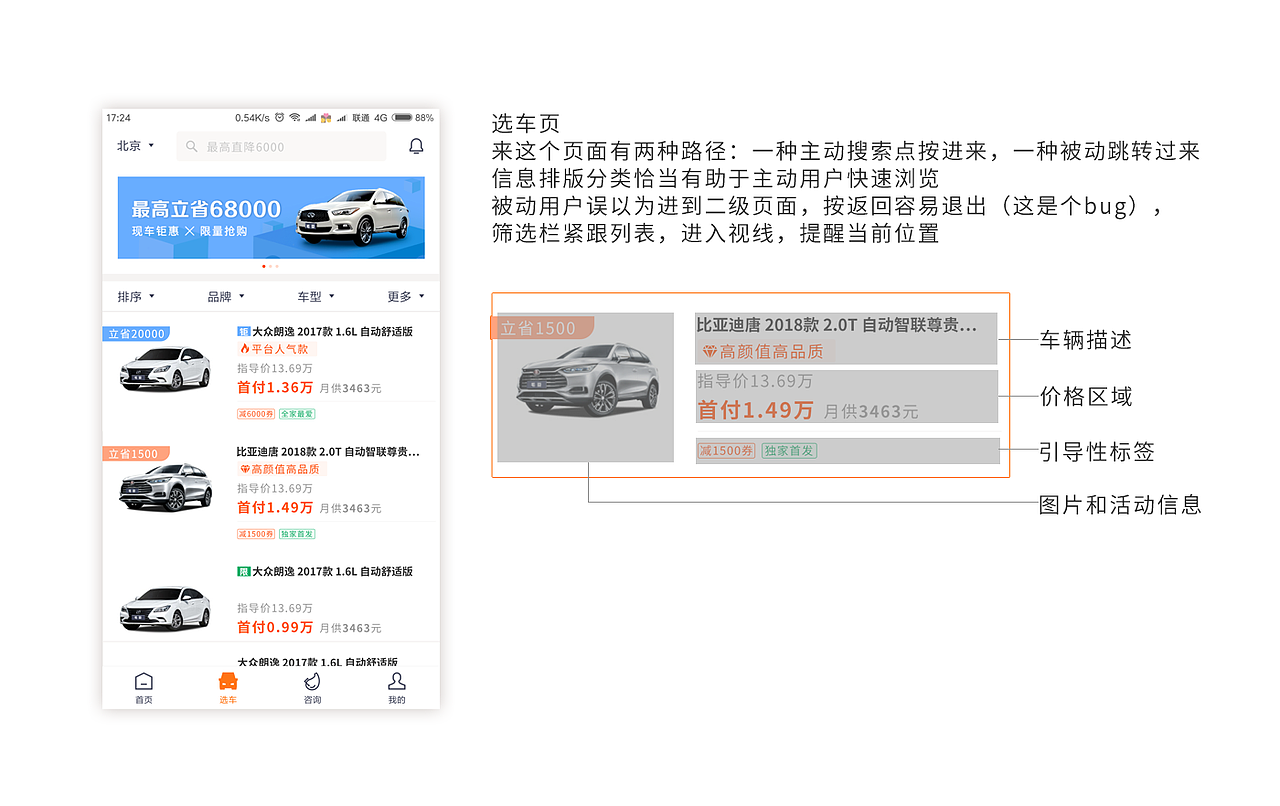
Task: Open the 我的 profile tab
Action: 397,688
